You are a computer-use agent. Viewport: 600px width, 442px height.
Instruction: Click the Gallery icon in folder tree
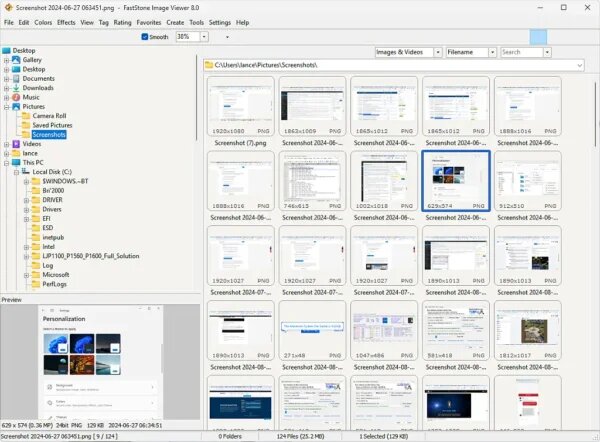click(16, 60)
